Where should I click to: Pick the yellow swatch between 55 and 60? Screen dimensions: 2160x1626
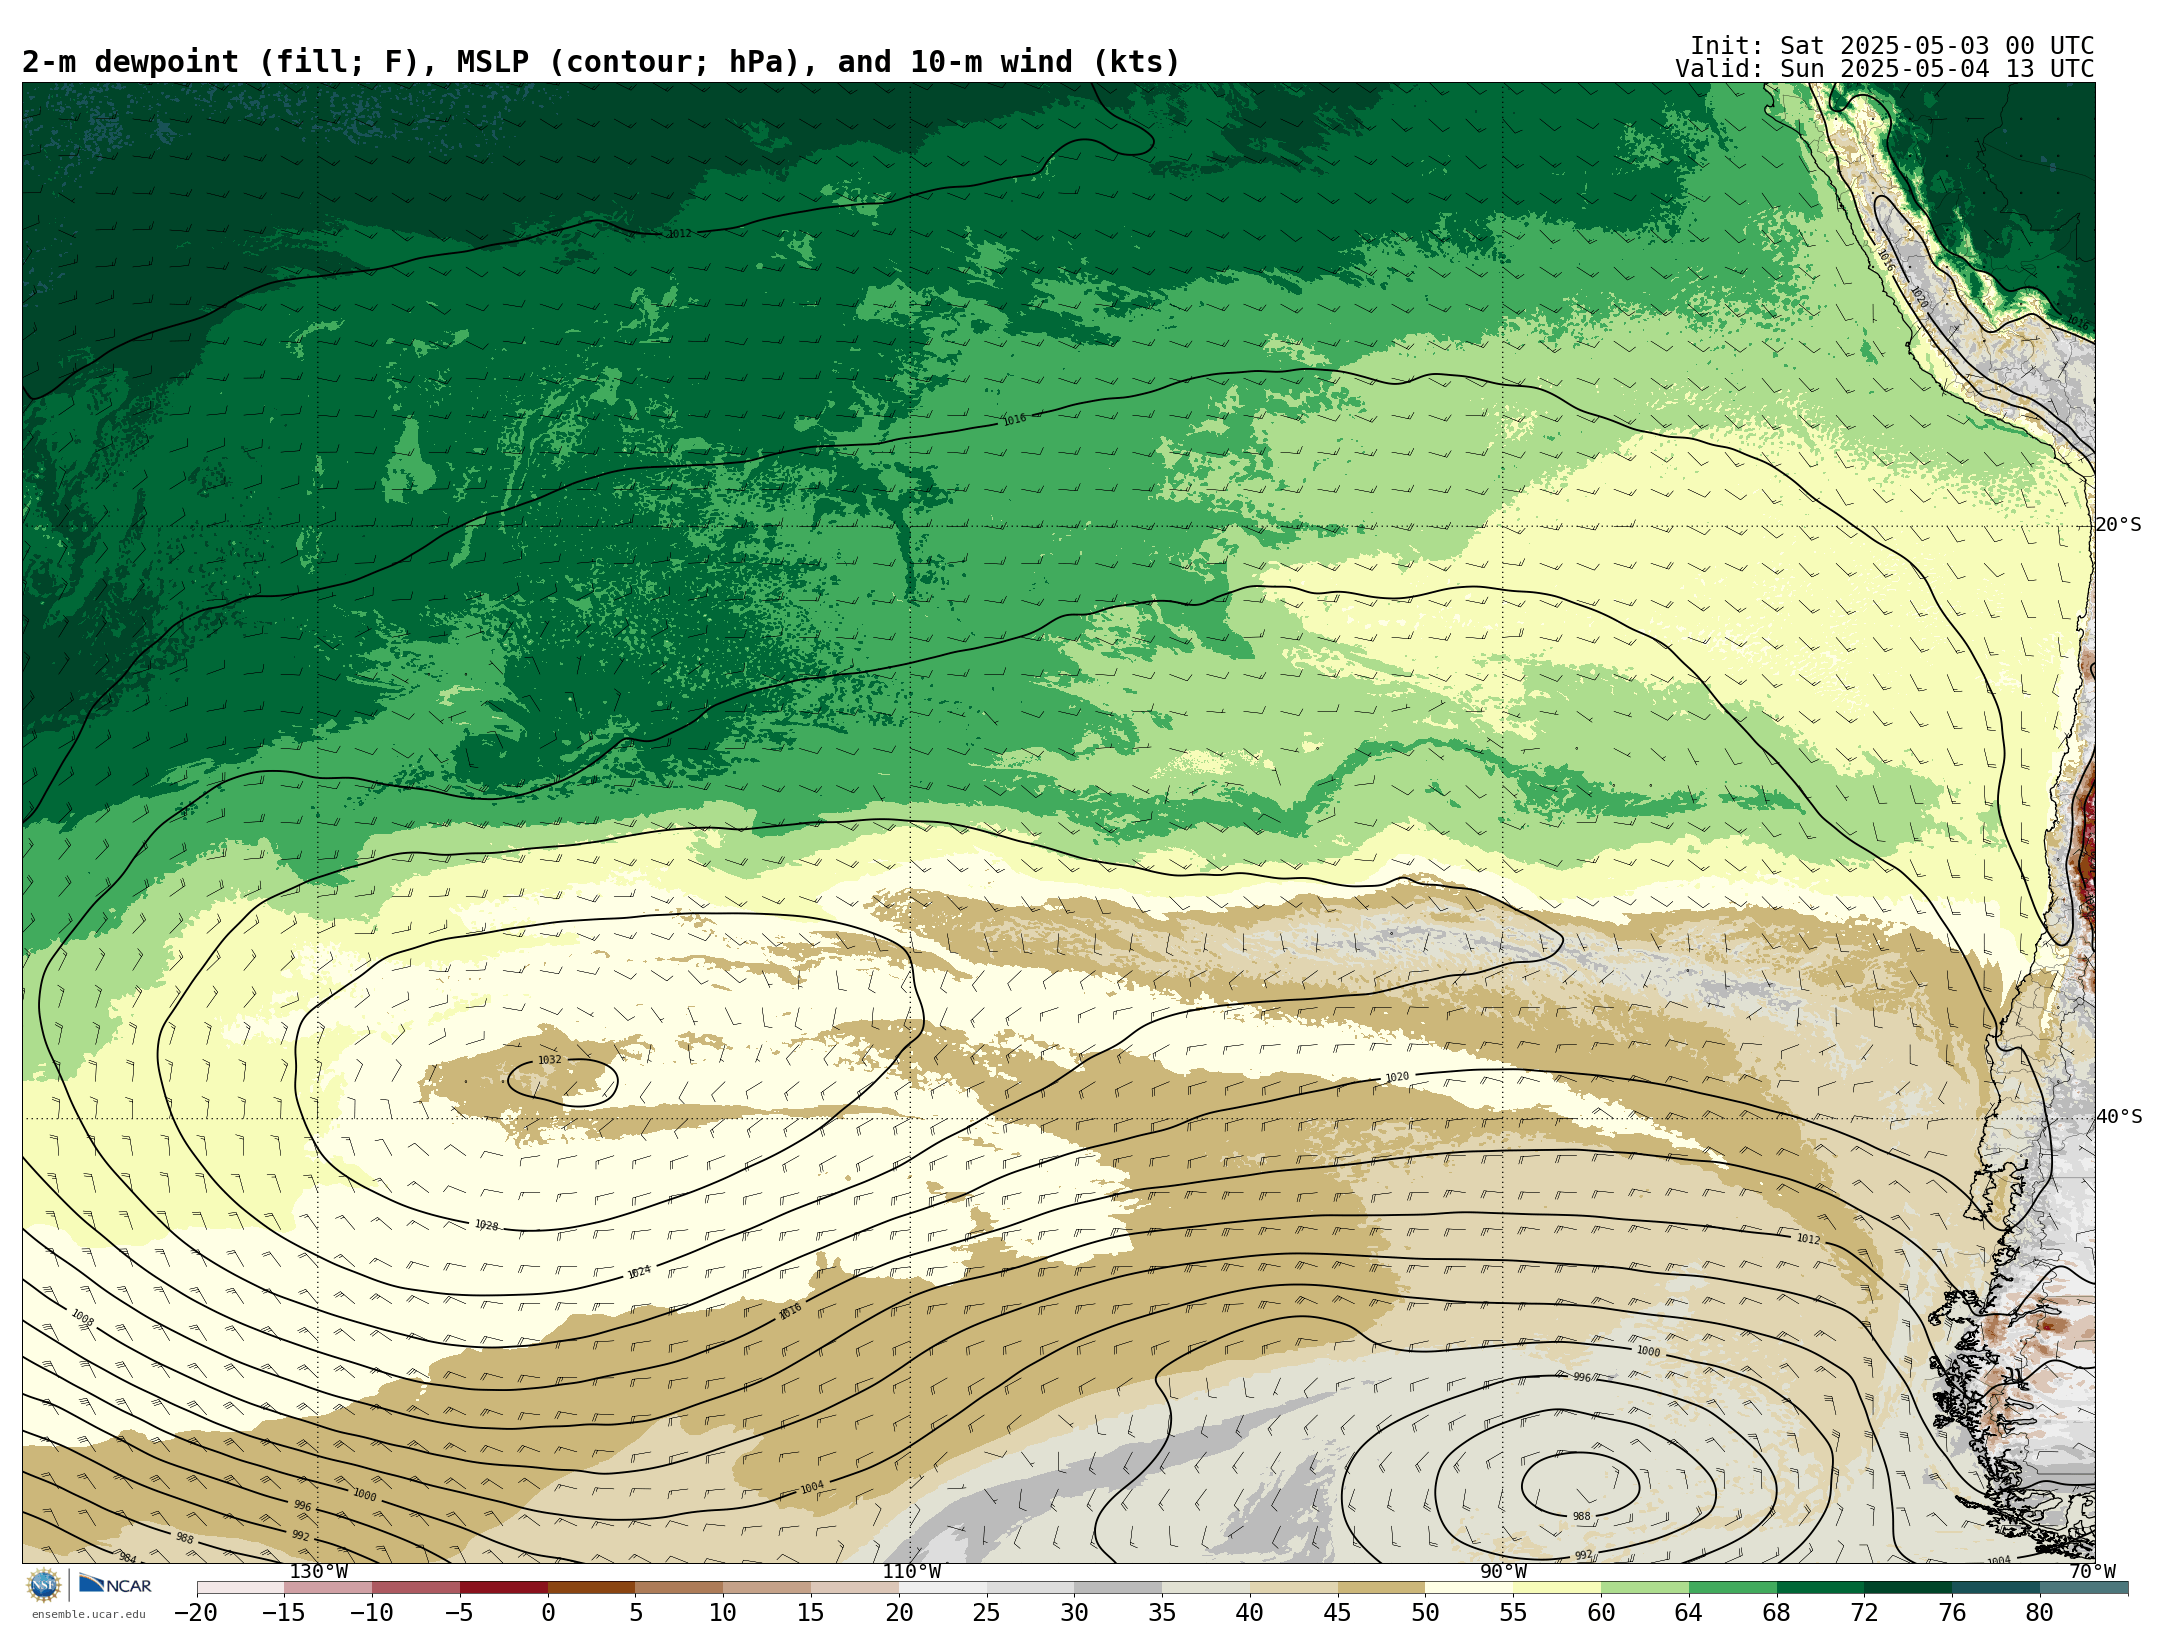pyautogui.click(x=1557, y=1587)
